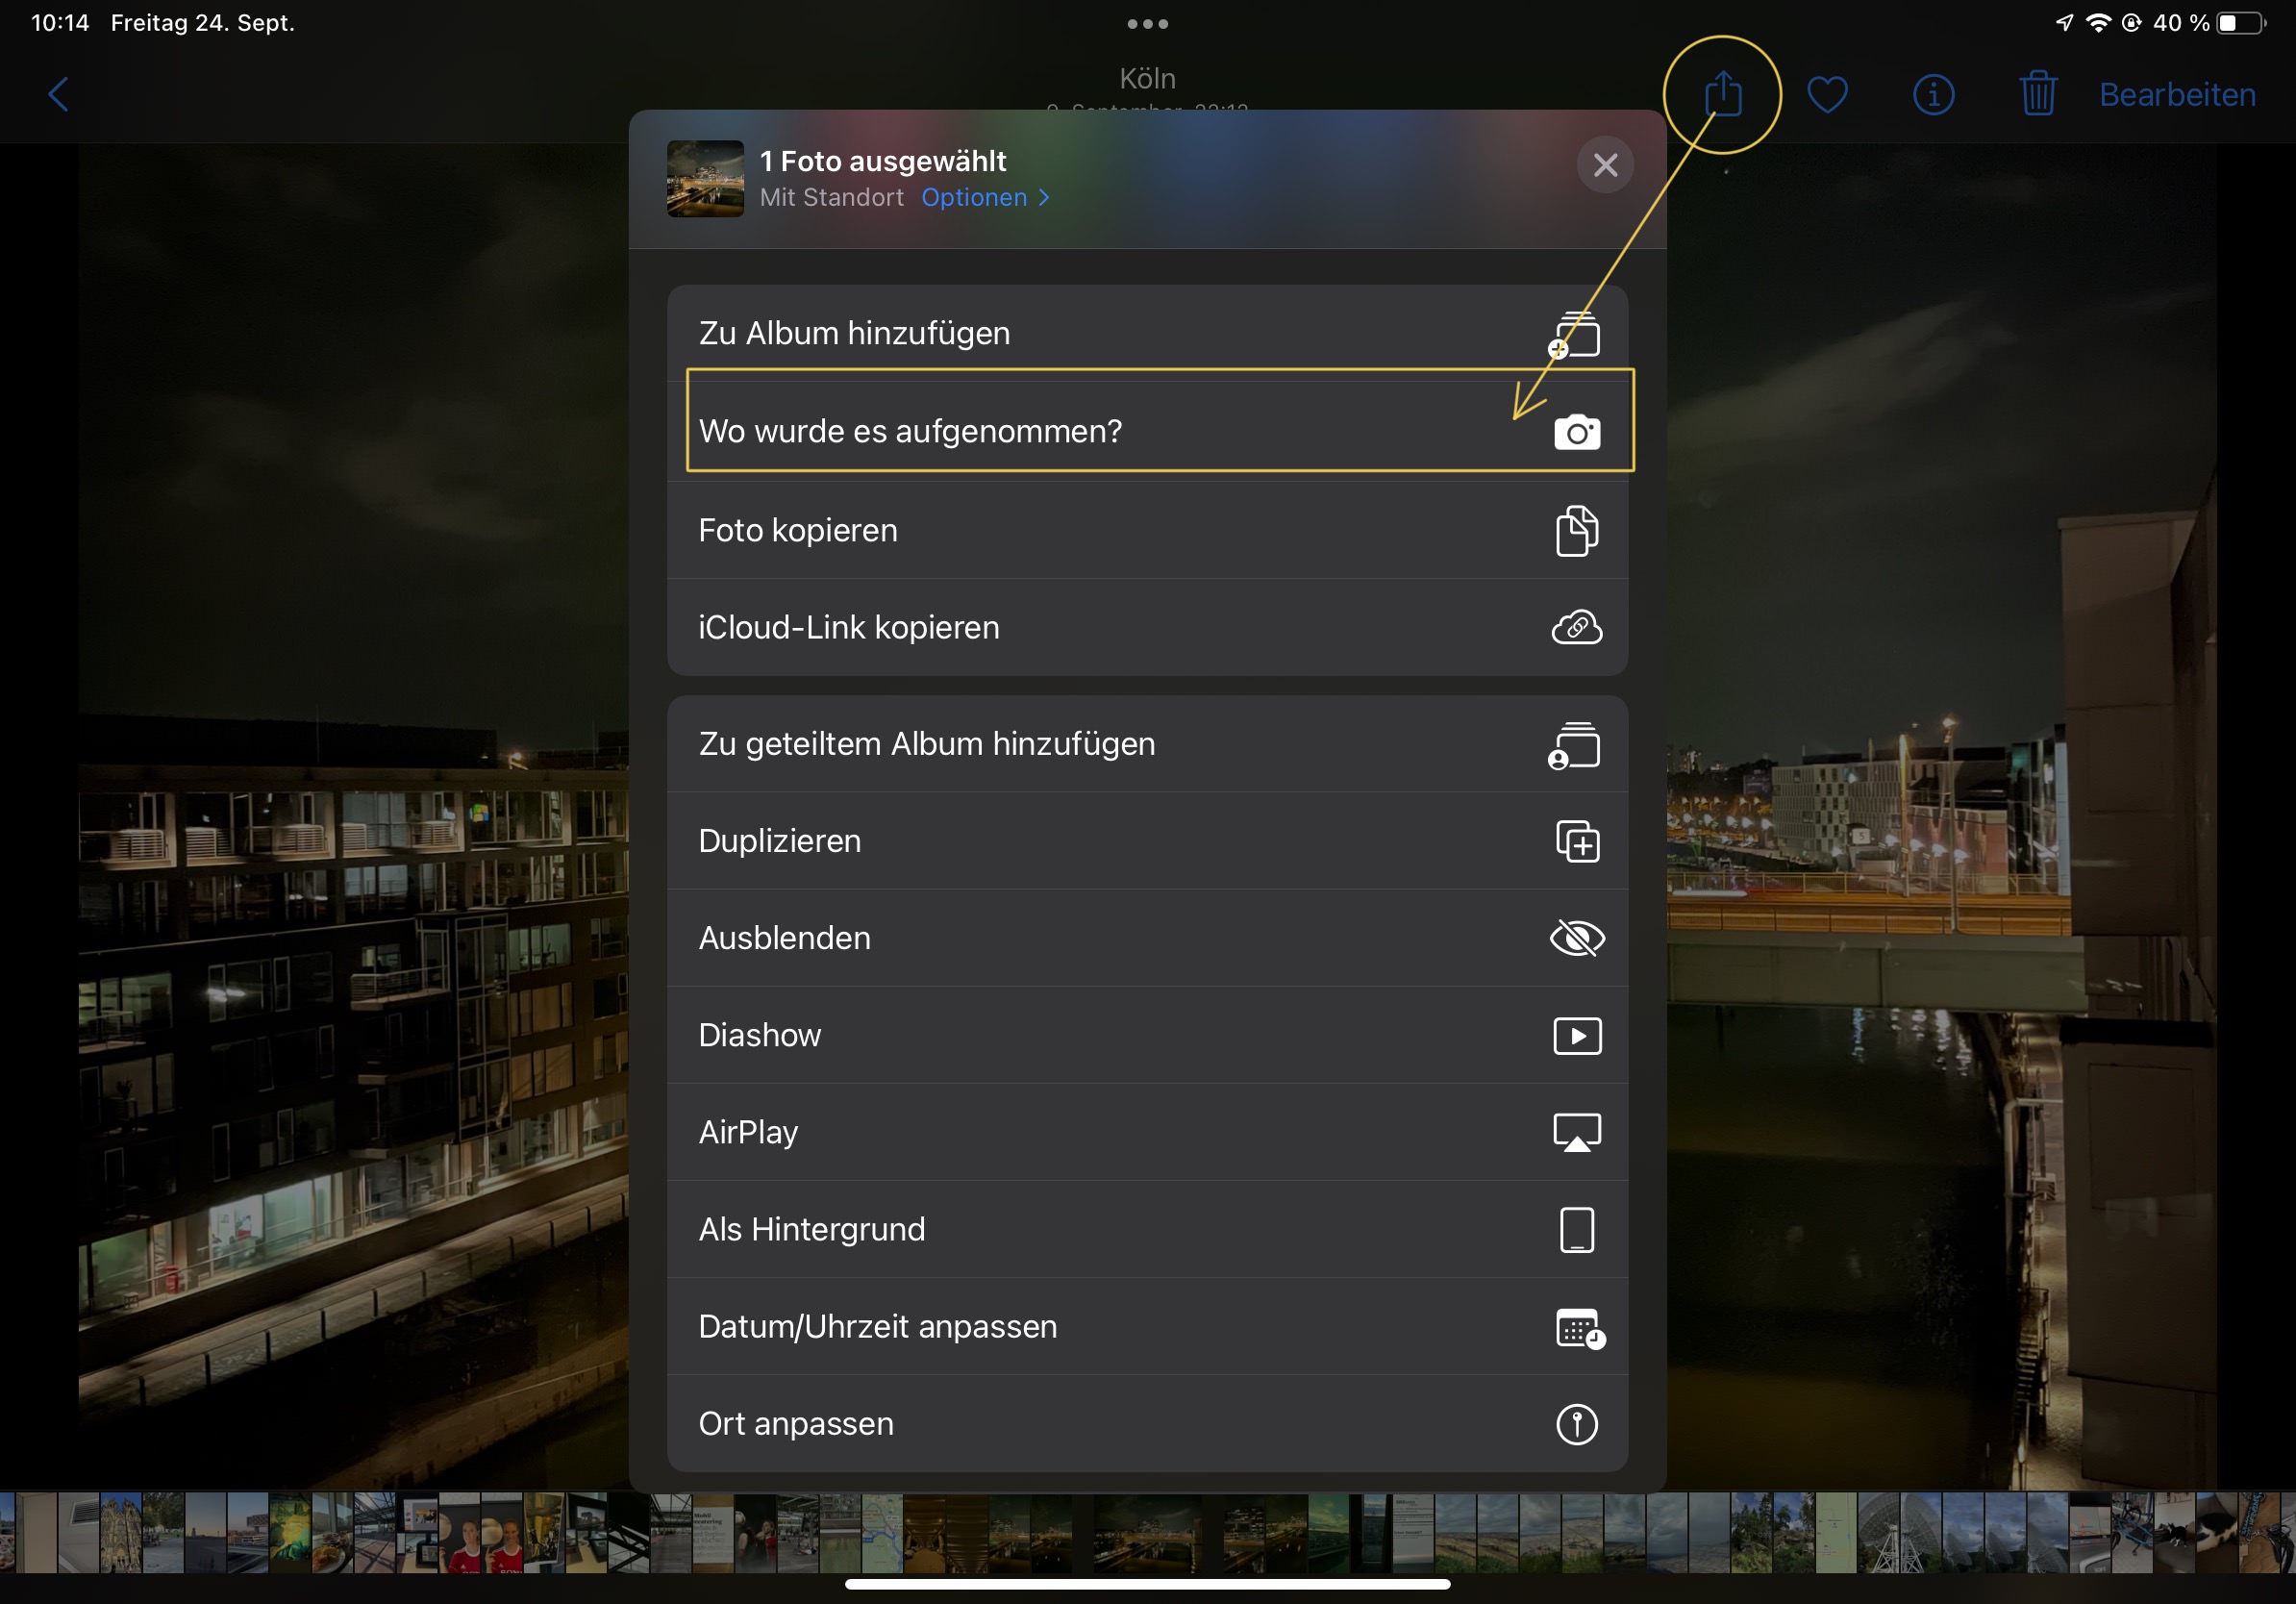2296x1604 pixels.
Task: Favorite photo with heart icon
Action: (1827, 95)
